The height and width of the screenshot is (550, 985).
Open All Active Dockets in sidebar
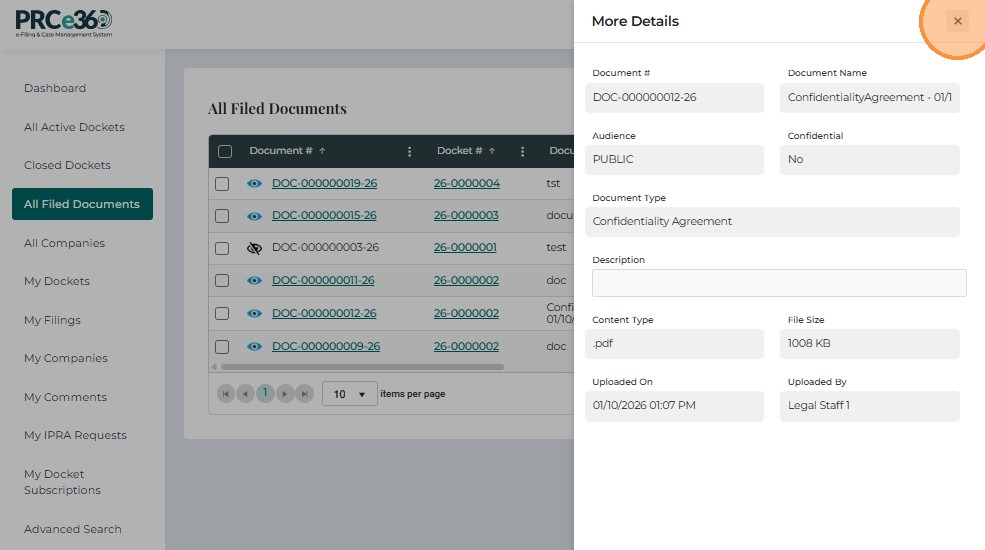[x=74, y=127]
